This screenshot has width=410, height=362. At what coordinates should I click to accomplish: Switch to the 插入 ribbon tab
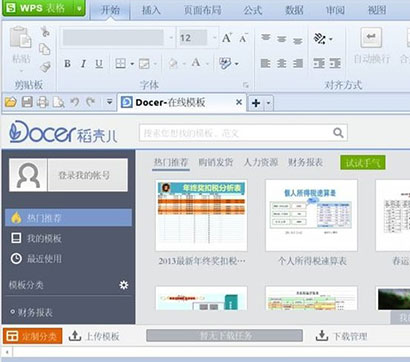click(151, 10)
